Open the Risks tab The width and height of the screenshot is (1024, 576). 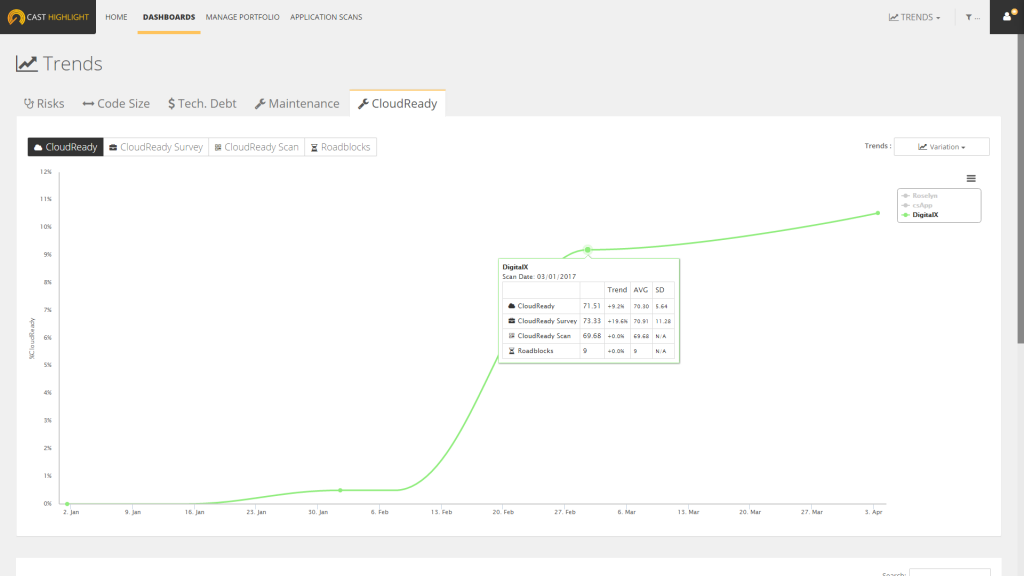tap(44, 103)
